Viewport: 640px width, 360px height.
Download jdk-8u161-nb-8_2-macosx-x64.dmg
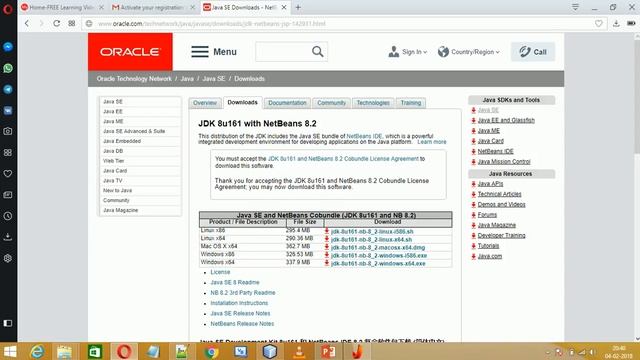378,247
